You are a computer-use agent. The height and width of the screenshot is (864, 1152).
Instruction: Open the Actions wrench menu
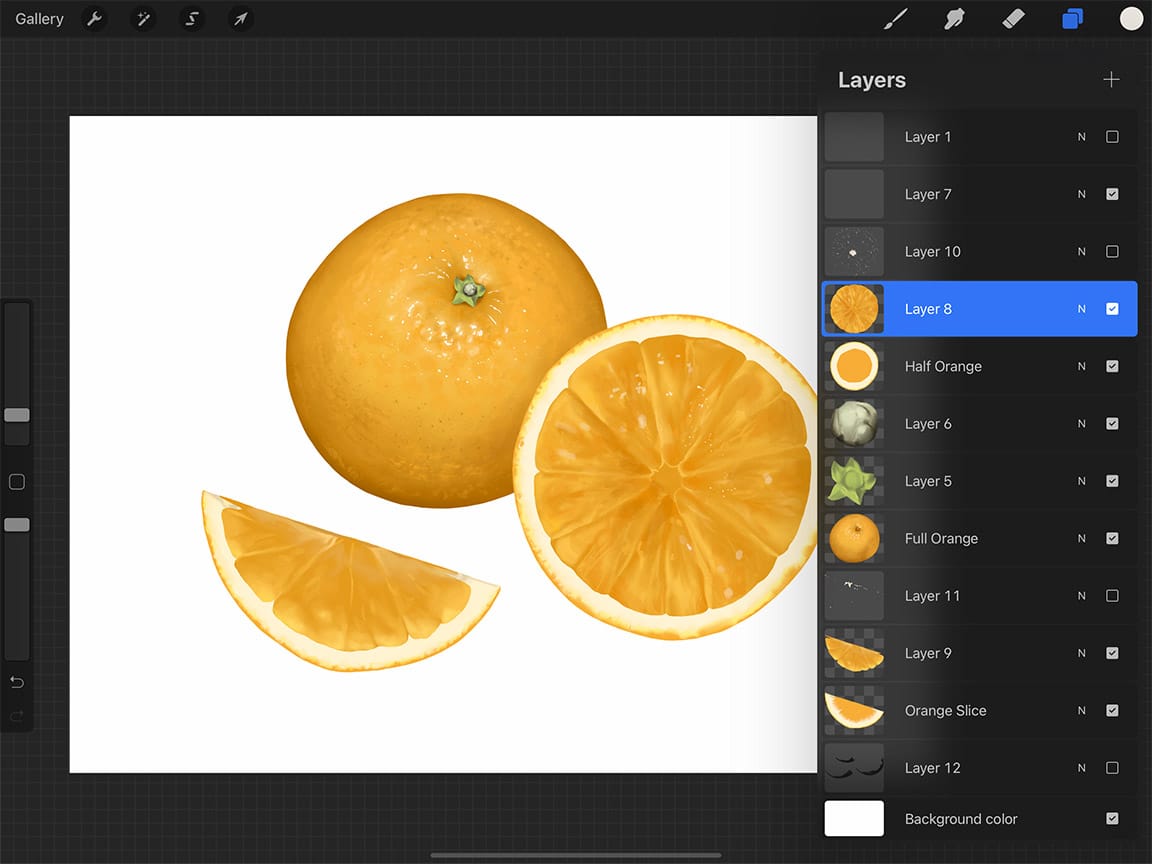[94, 18]
